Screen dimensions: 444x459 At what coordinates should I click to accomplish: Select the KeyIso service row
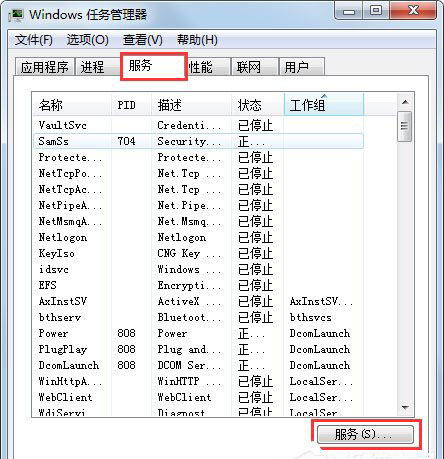click(198, 254)
